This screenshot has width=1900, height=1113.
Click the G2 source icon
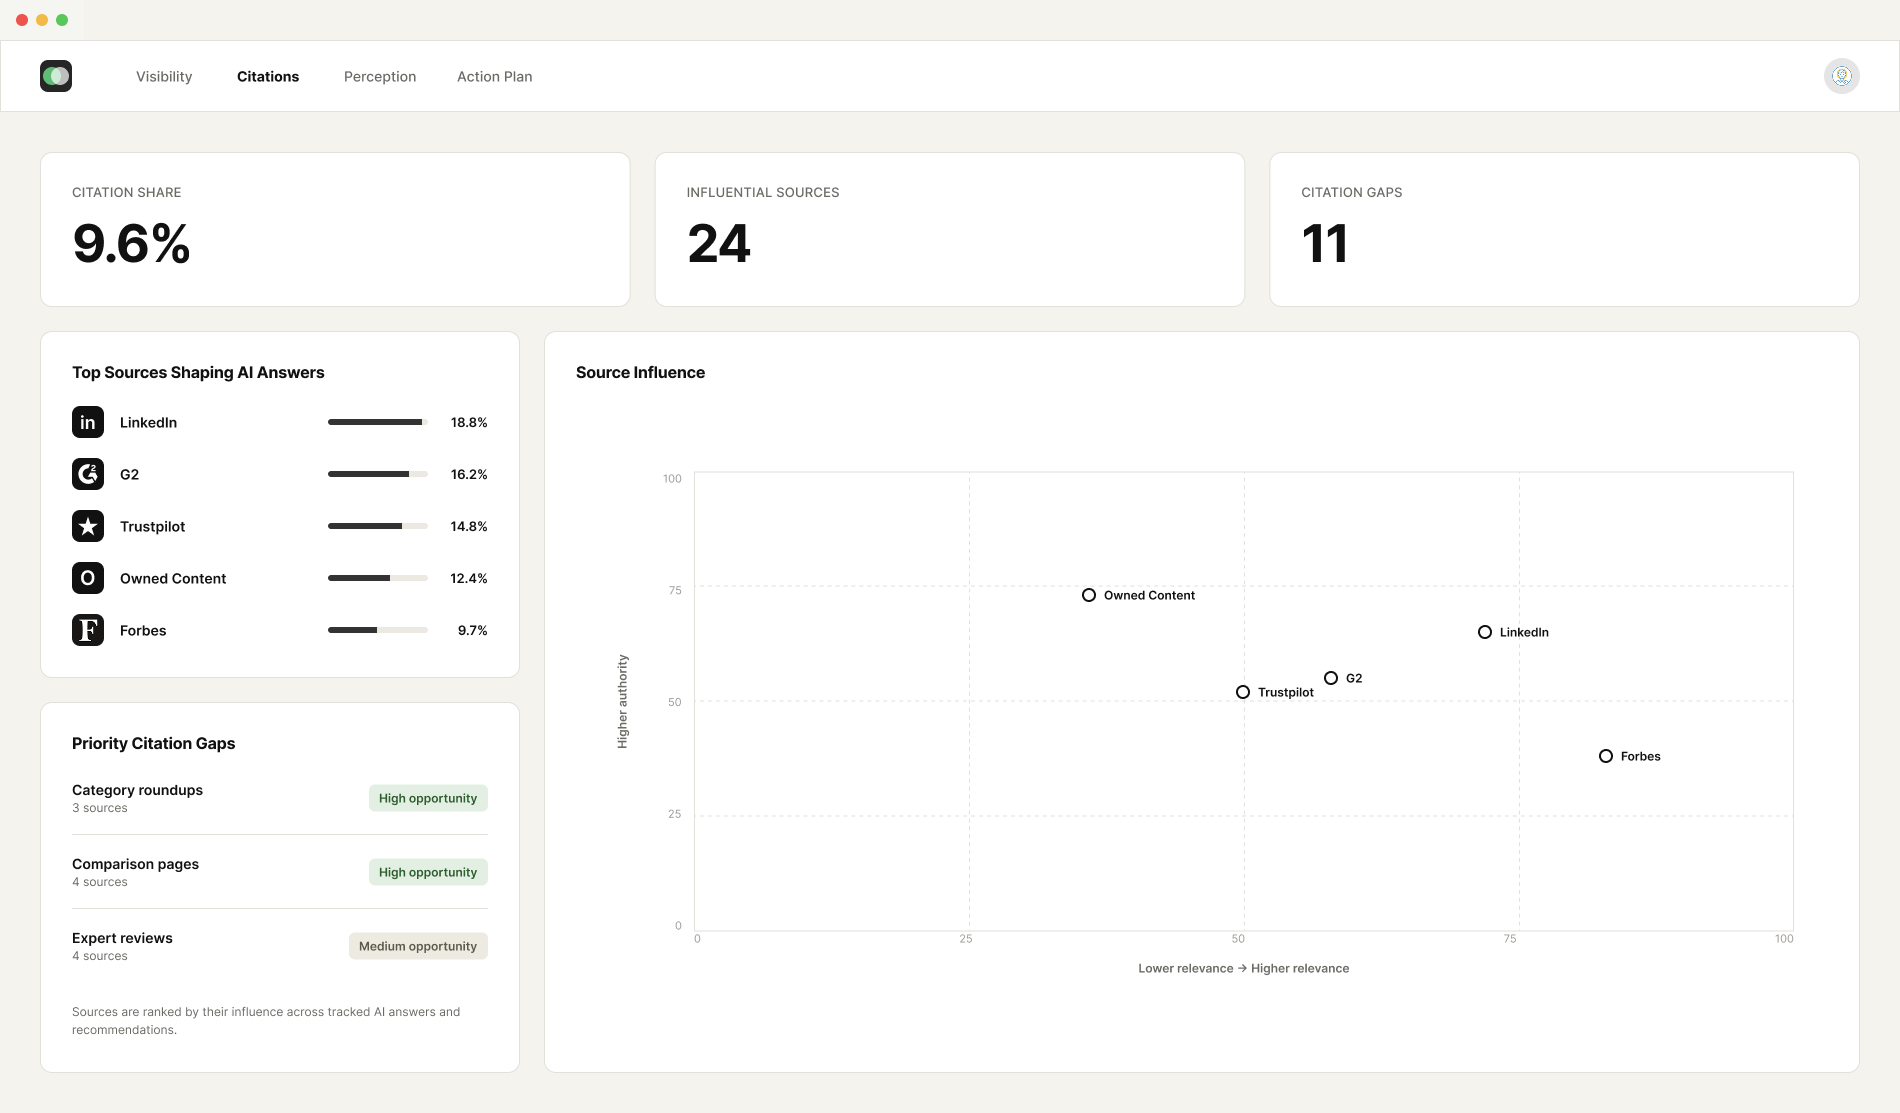88,474
